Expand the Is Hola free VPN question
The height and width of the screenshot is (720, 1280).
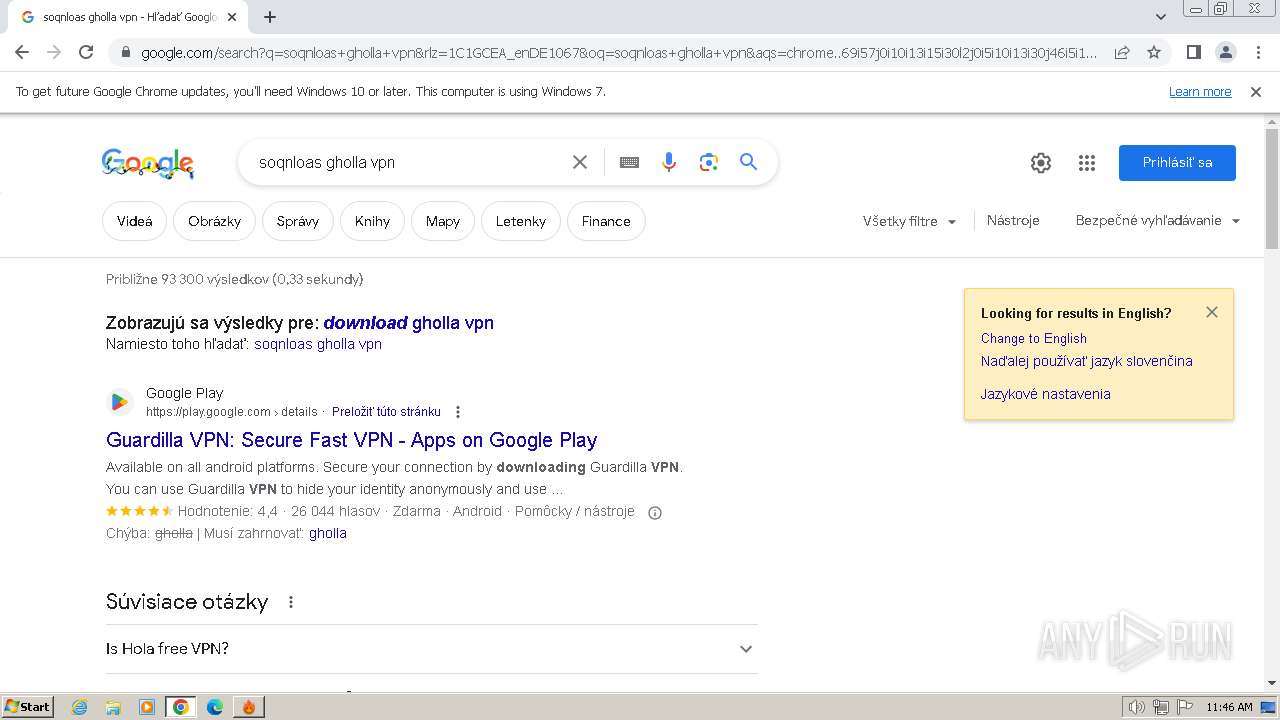[x=431, y=649]
